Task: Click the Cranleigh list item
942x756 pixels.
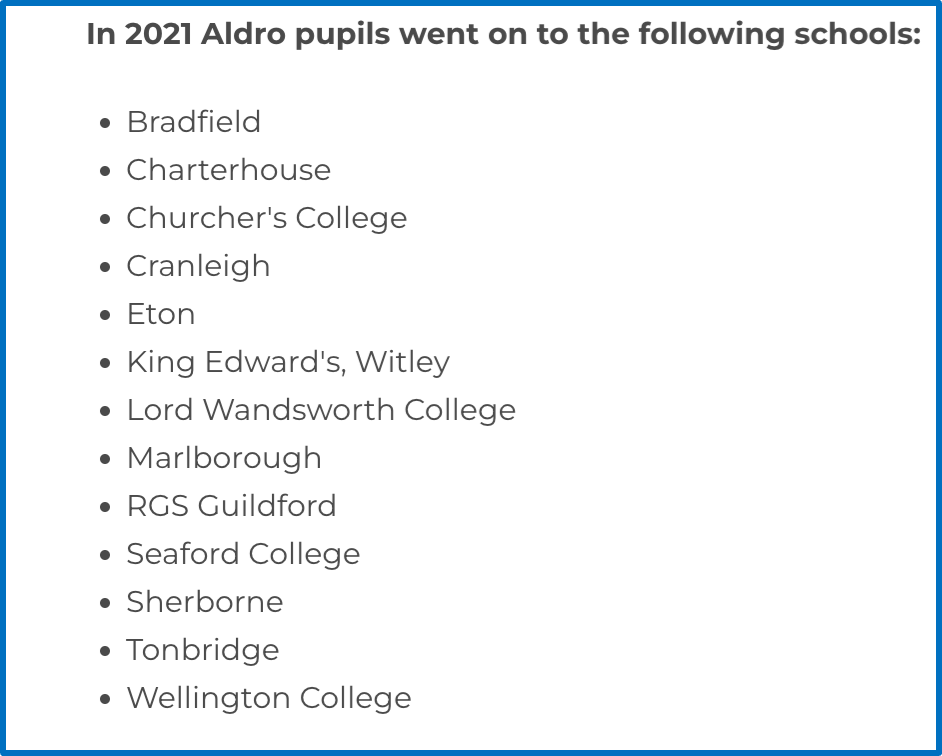Action: pos(198,267)
